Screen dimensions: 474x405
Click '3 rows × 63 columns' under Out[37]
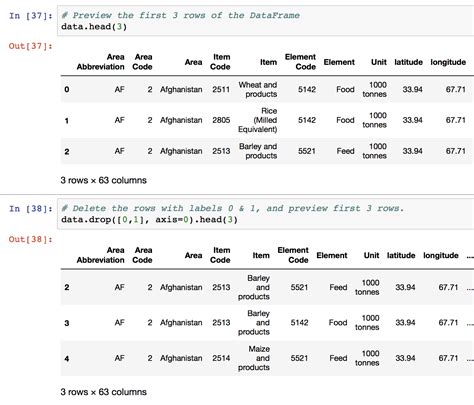point(103,180)
